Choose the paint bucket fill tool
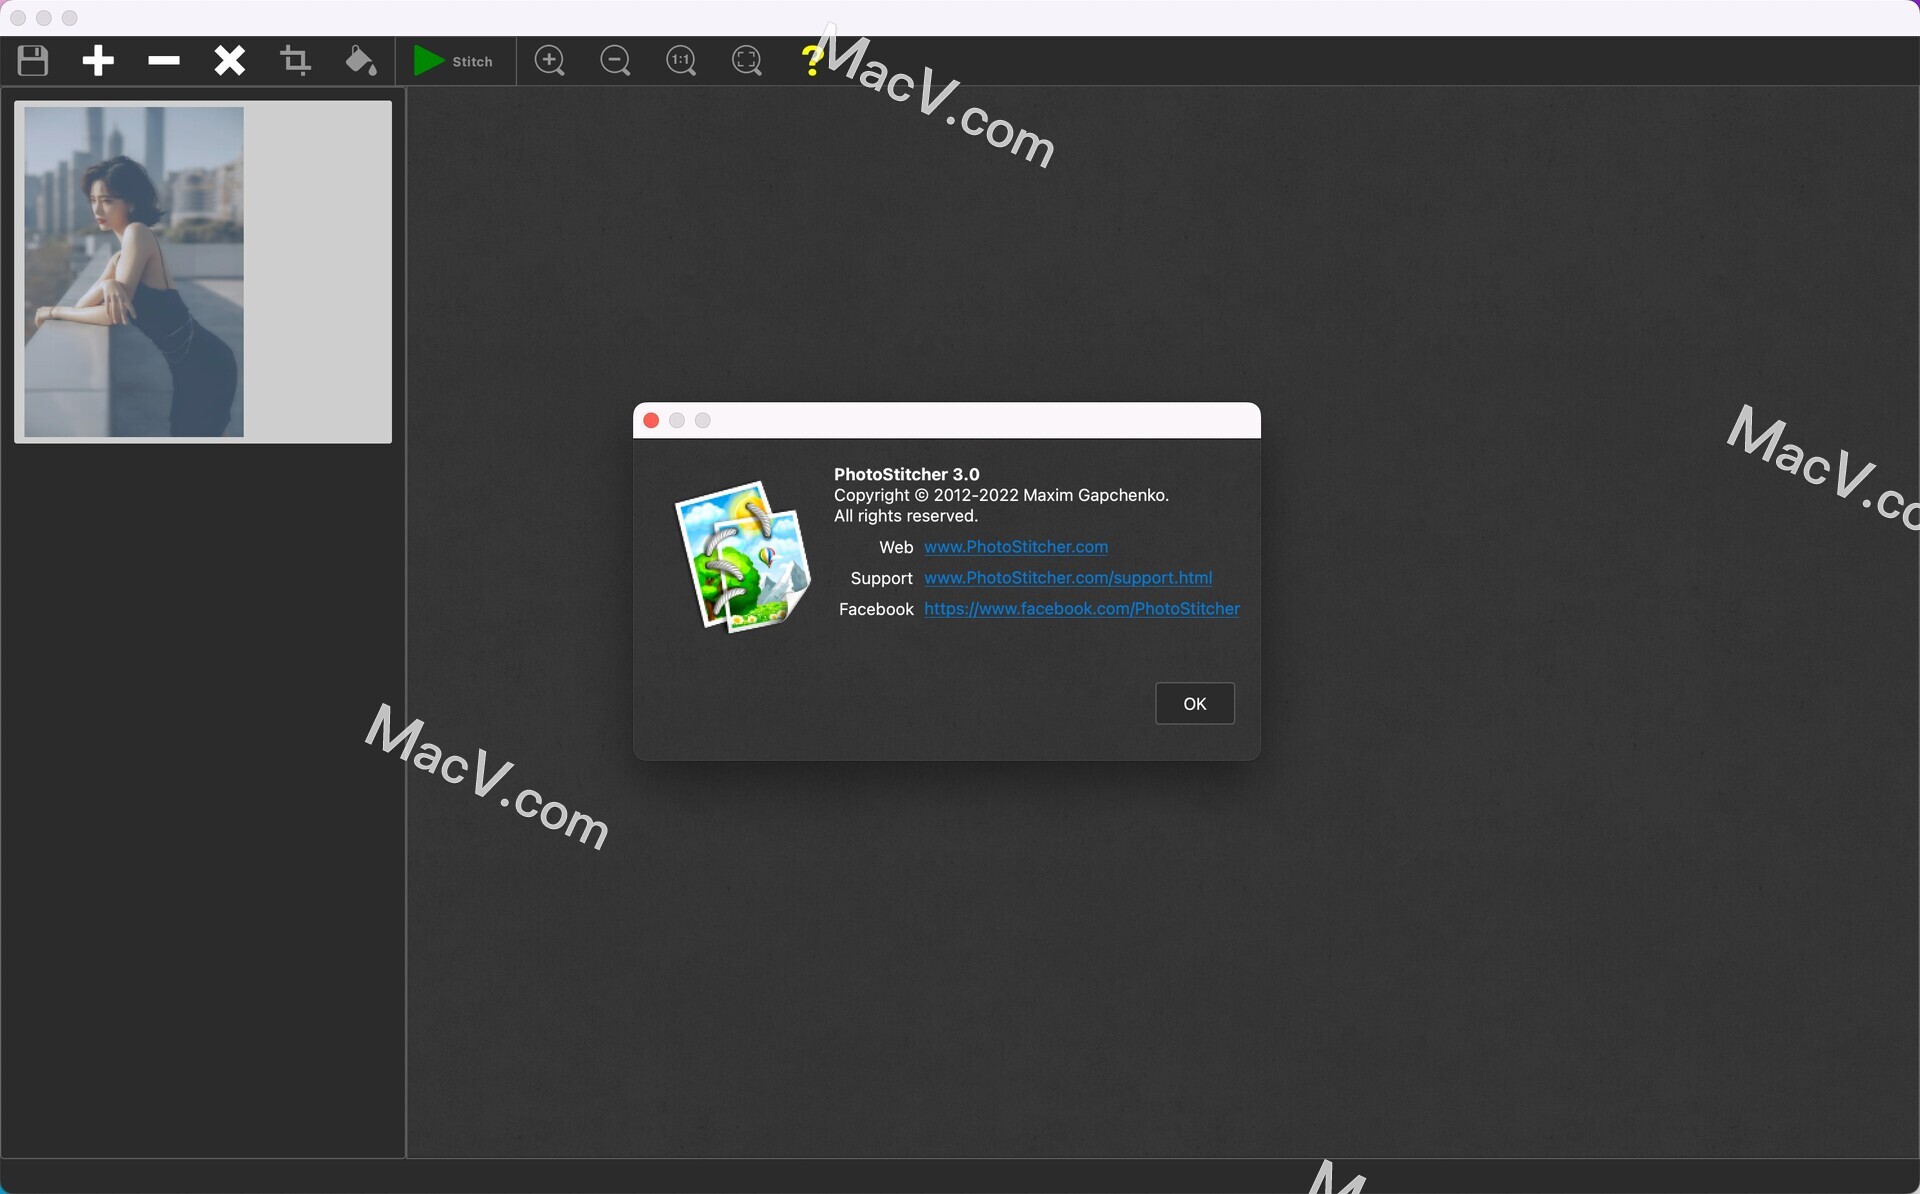1920x1194 pixels. [x=361, y=61]
